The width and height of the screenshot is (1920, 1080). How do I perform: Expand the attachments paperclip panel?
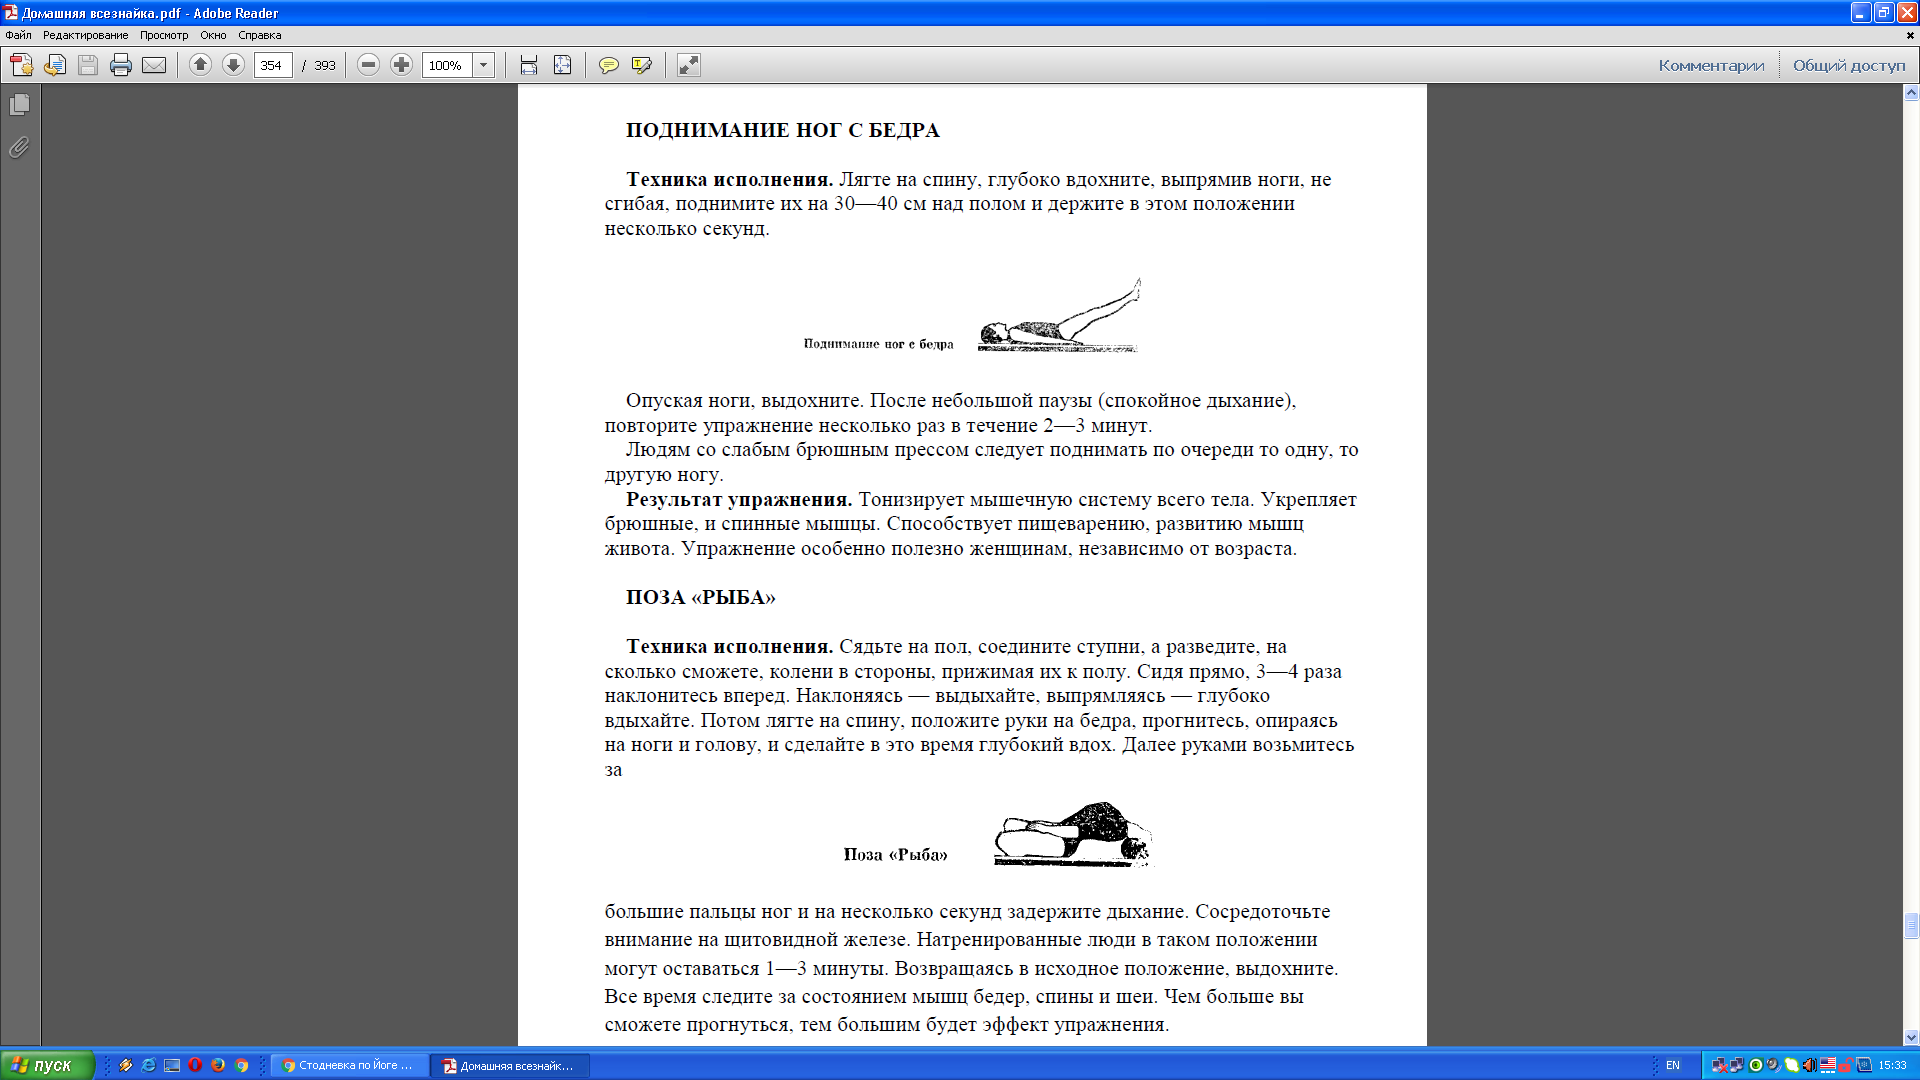19,147
